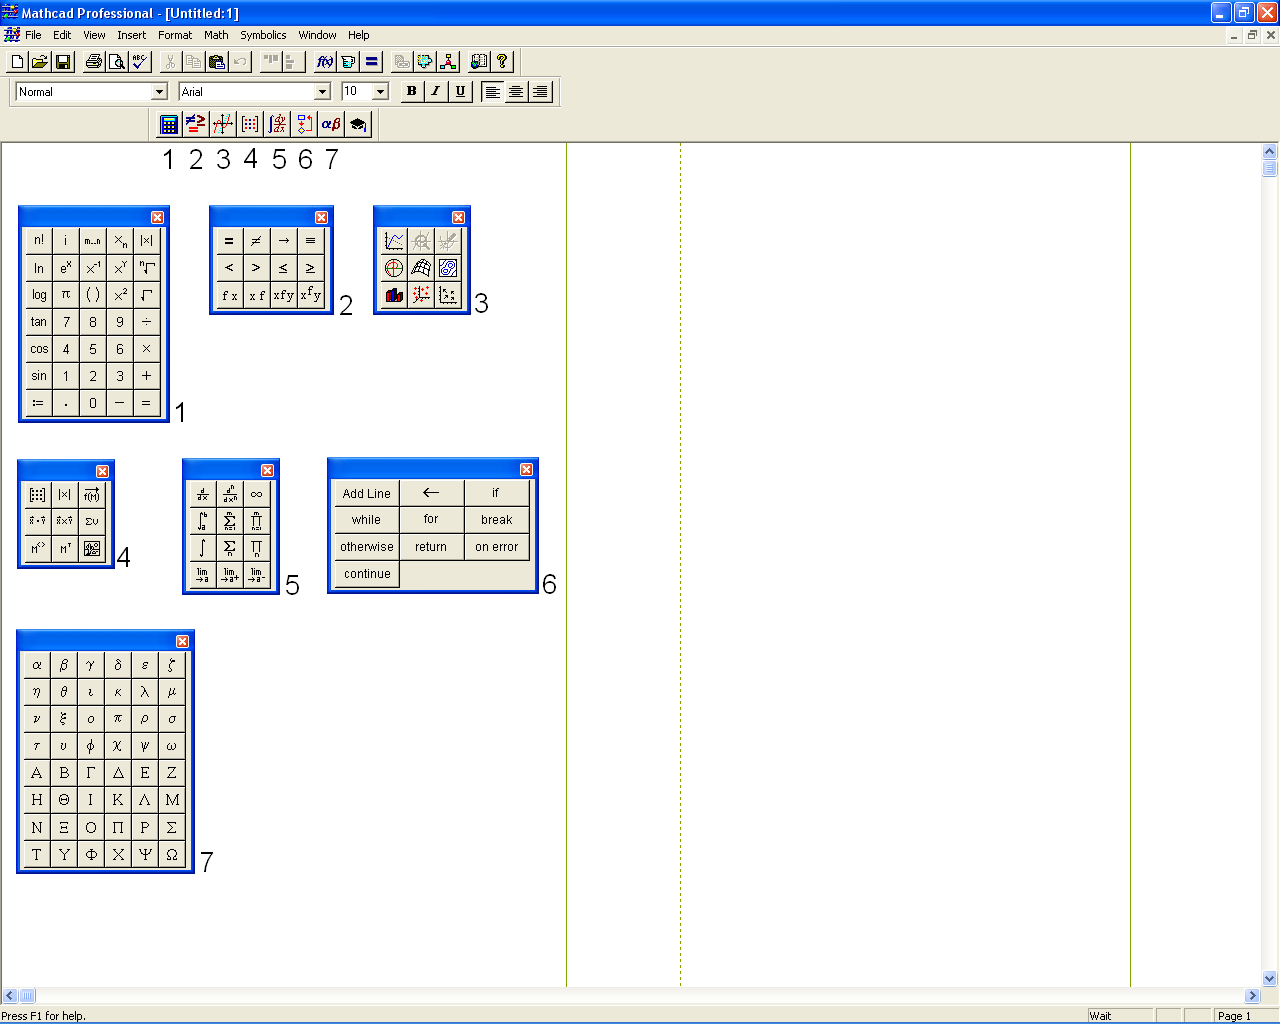The image size is (1280, 1024).
Task: Open the Vector and Matrix palette icon
Action: [x=250, y=124]
